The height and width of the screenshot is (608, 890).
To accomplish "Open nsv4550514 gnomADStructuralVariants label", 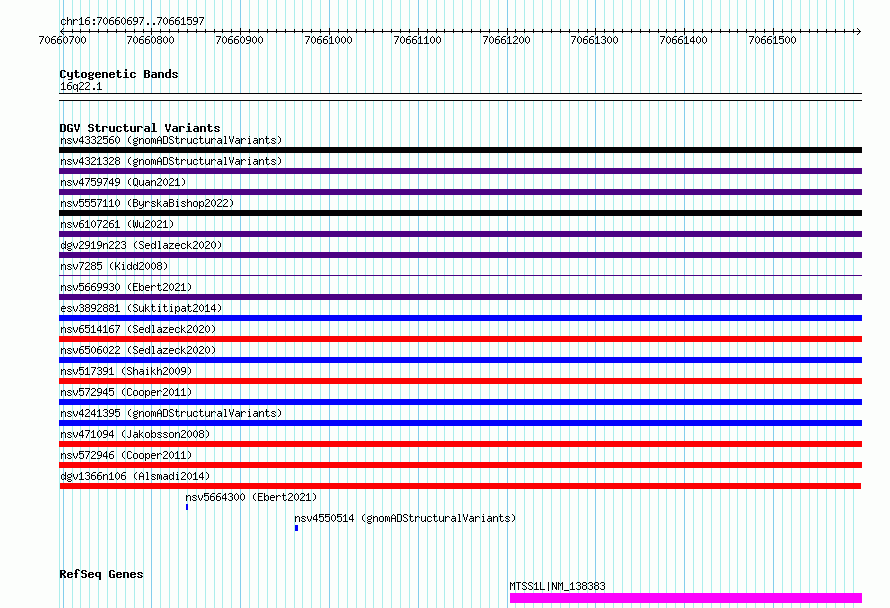I will (x=405, y=518).
